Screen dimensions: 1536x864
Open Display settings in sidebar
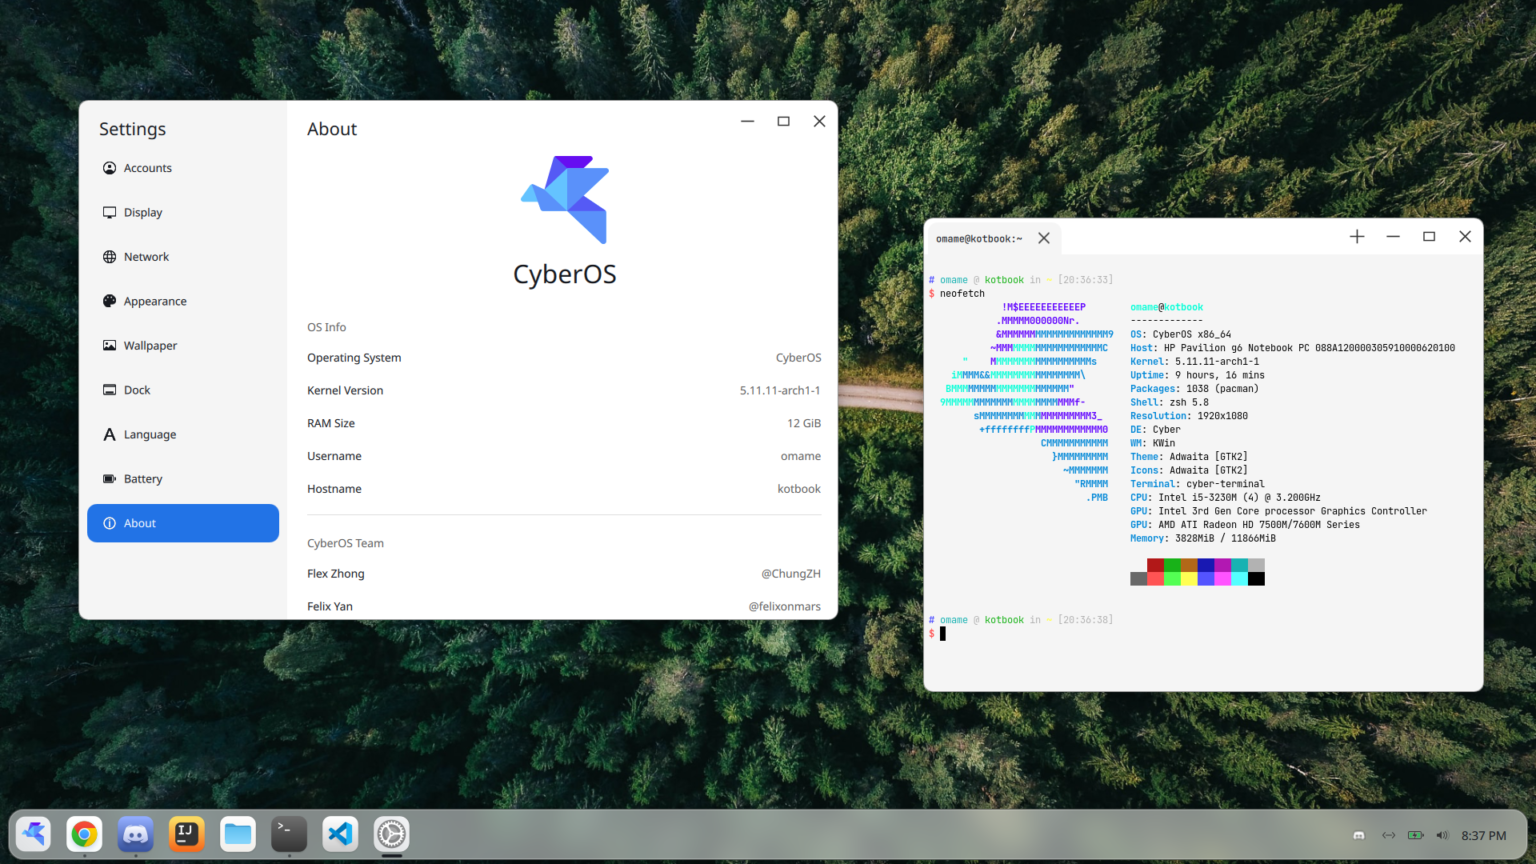pyautogui.click(x=143, y=212)
